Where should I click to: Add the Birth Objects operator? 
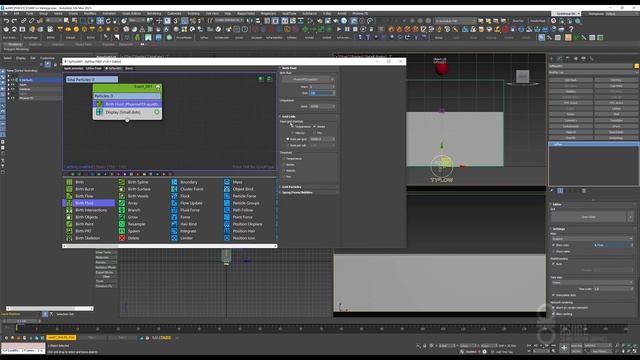(x=86, y=217)
